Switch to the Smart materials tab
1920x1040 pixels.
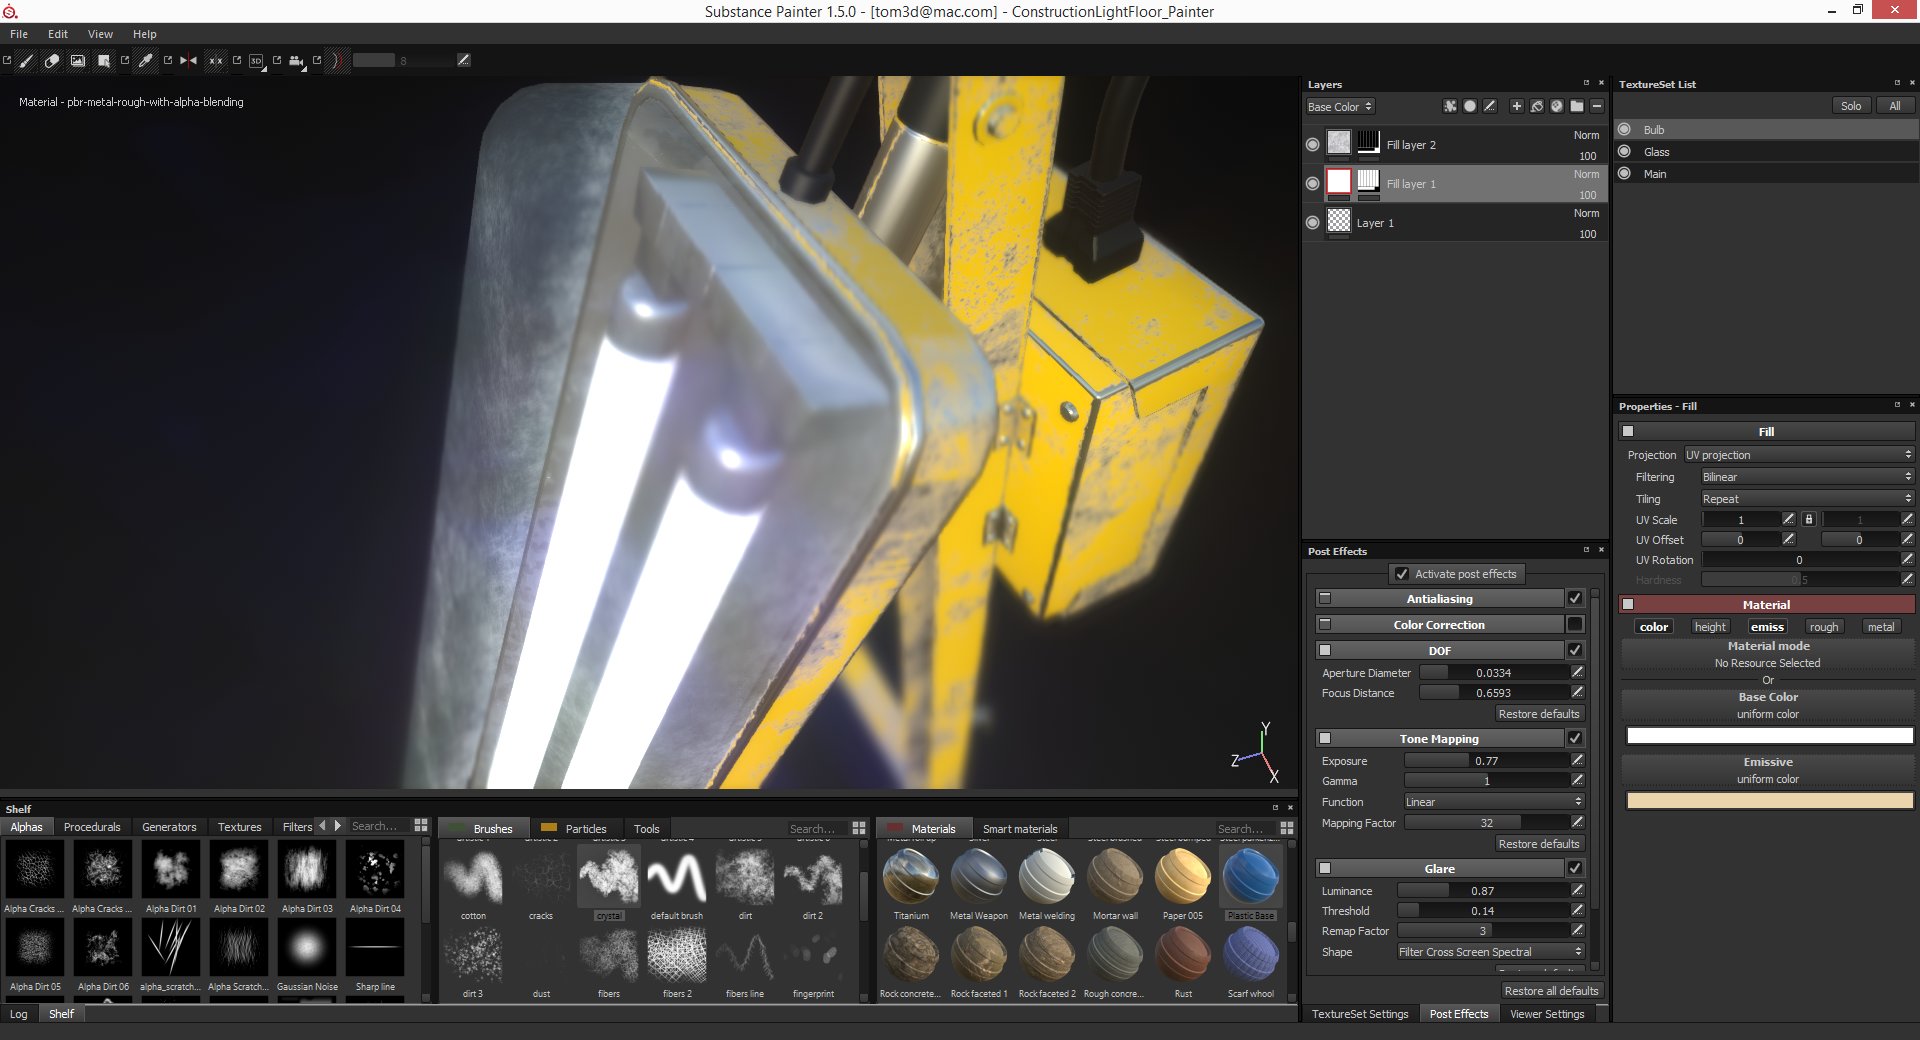[x=1020, y=828]
